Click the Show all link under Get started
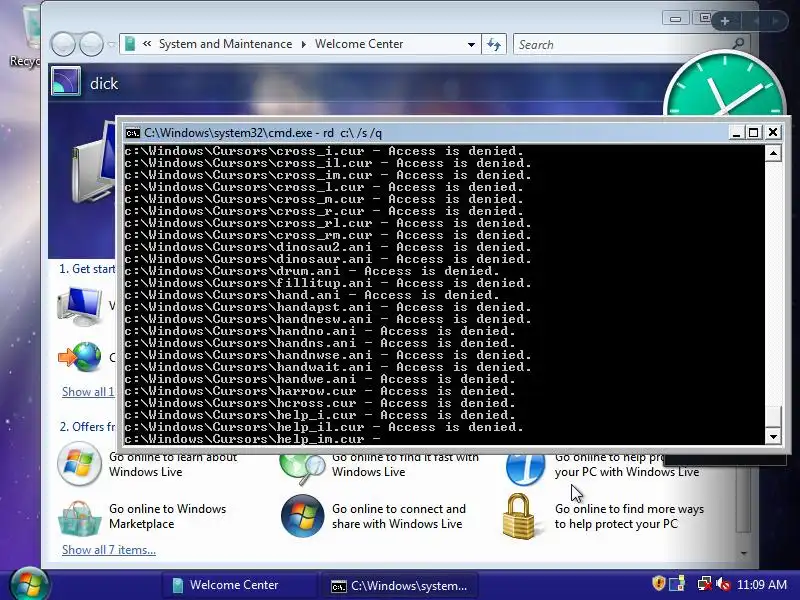 88,392
